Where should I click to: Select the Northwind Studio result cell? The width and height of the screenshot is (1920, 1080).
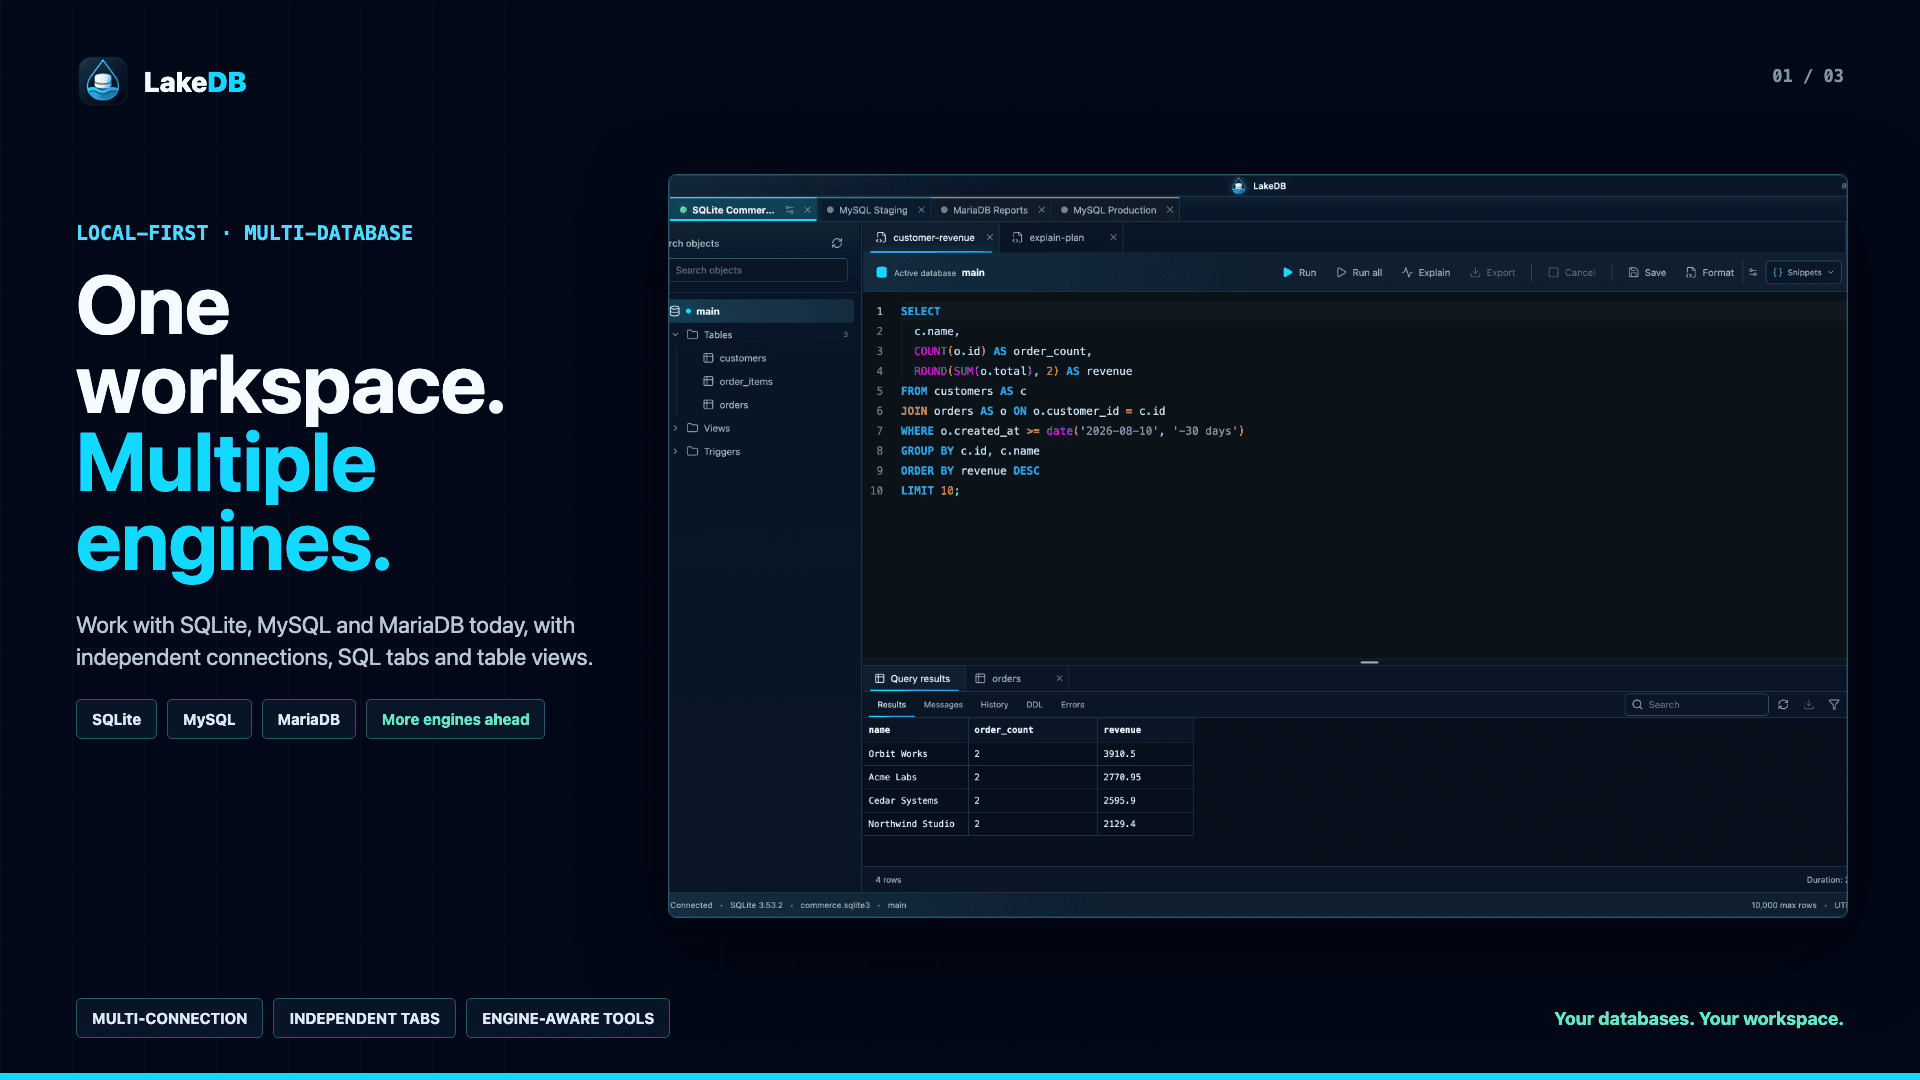(915, 824)
